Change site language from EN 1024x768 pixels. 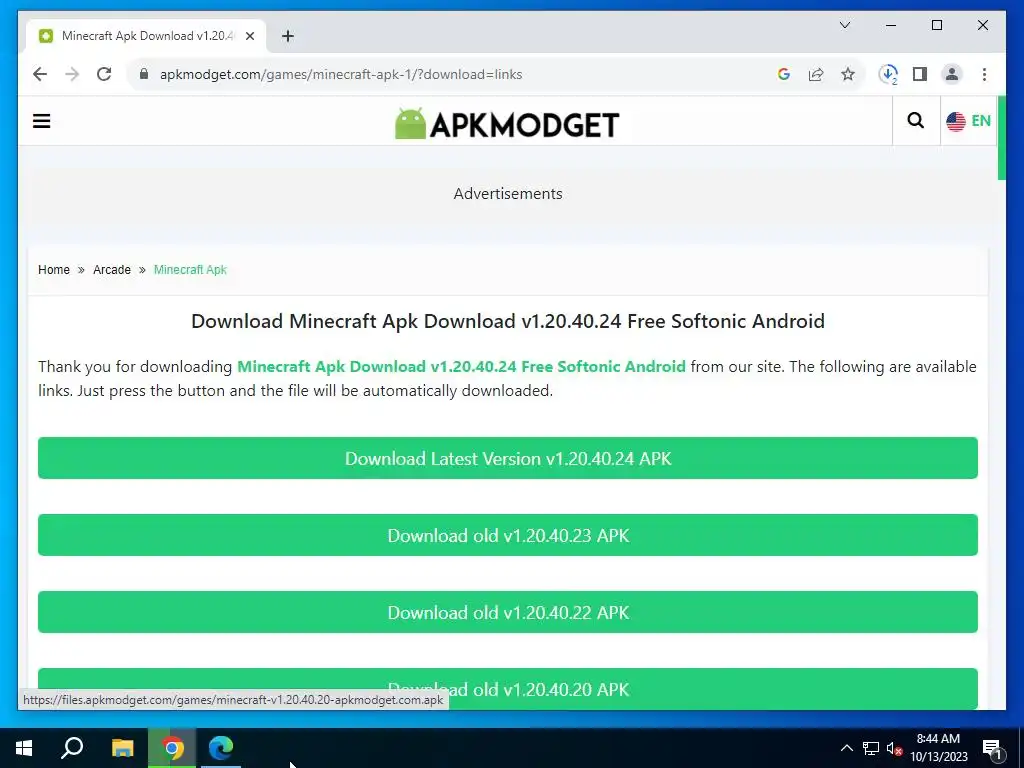click(968, 121)
